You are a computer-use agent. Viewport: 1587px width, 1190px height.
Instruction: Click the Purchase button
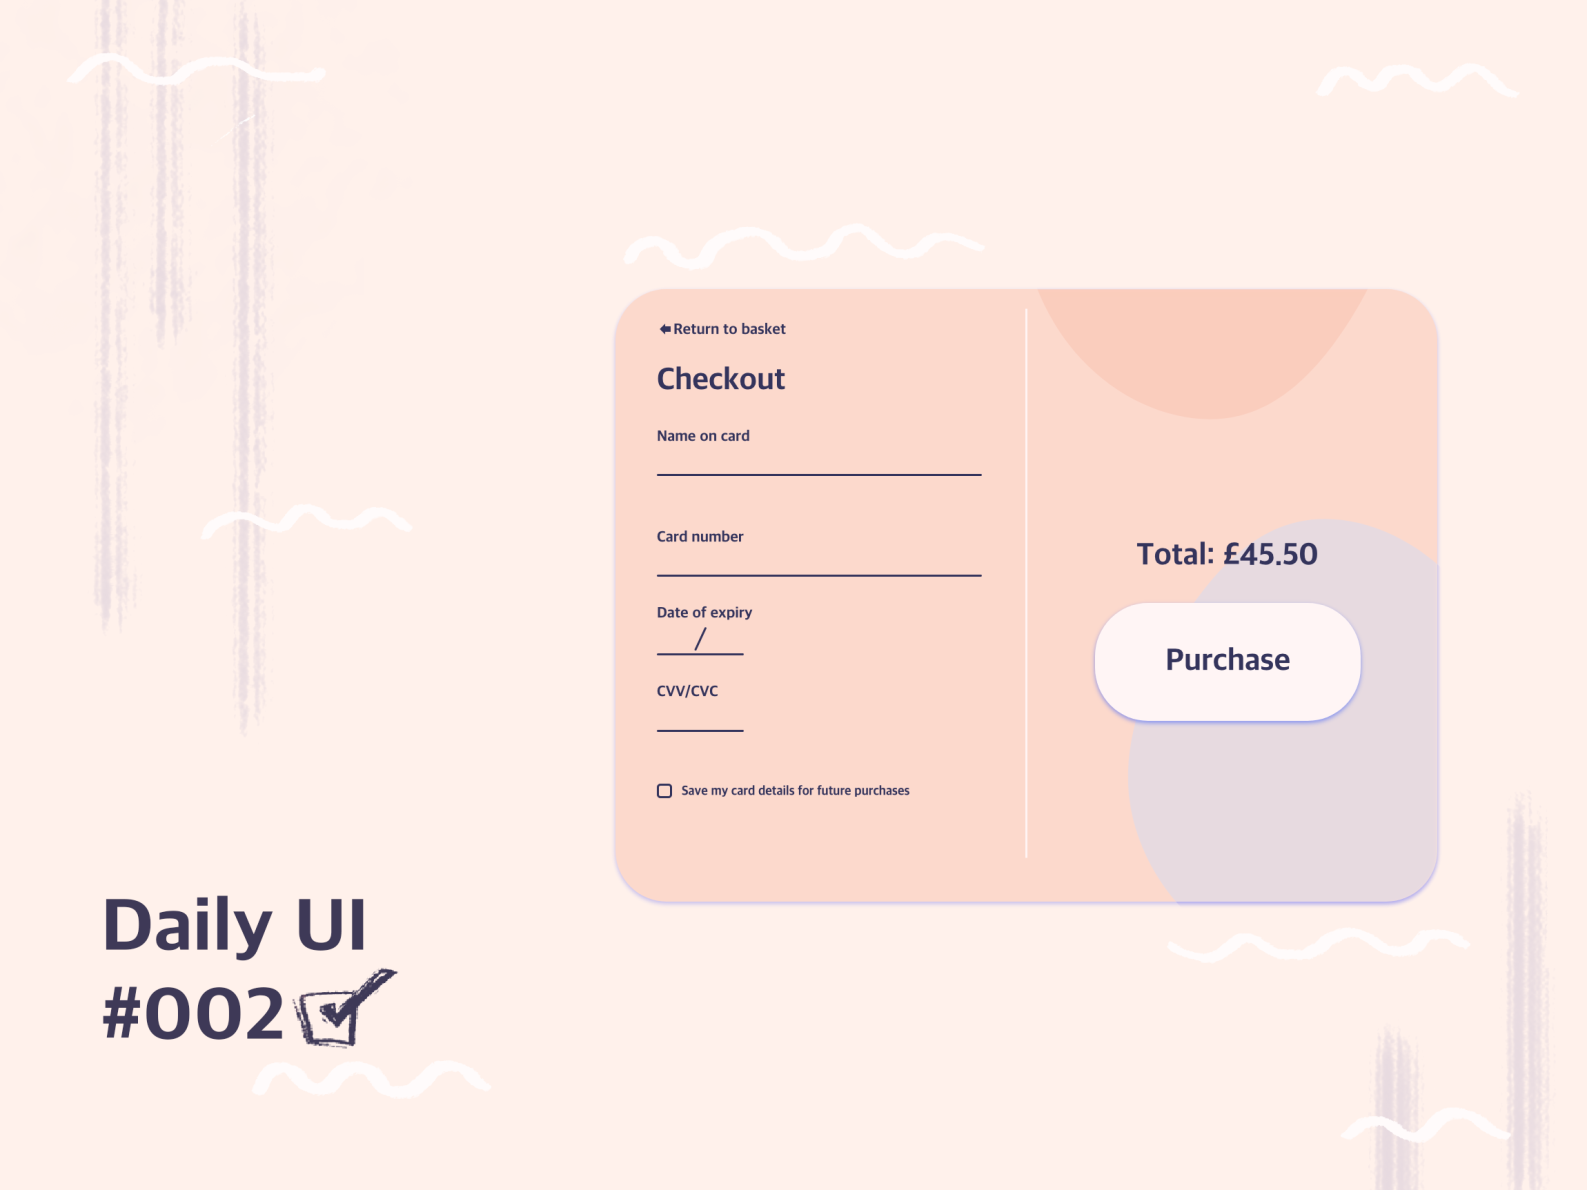1226,660
